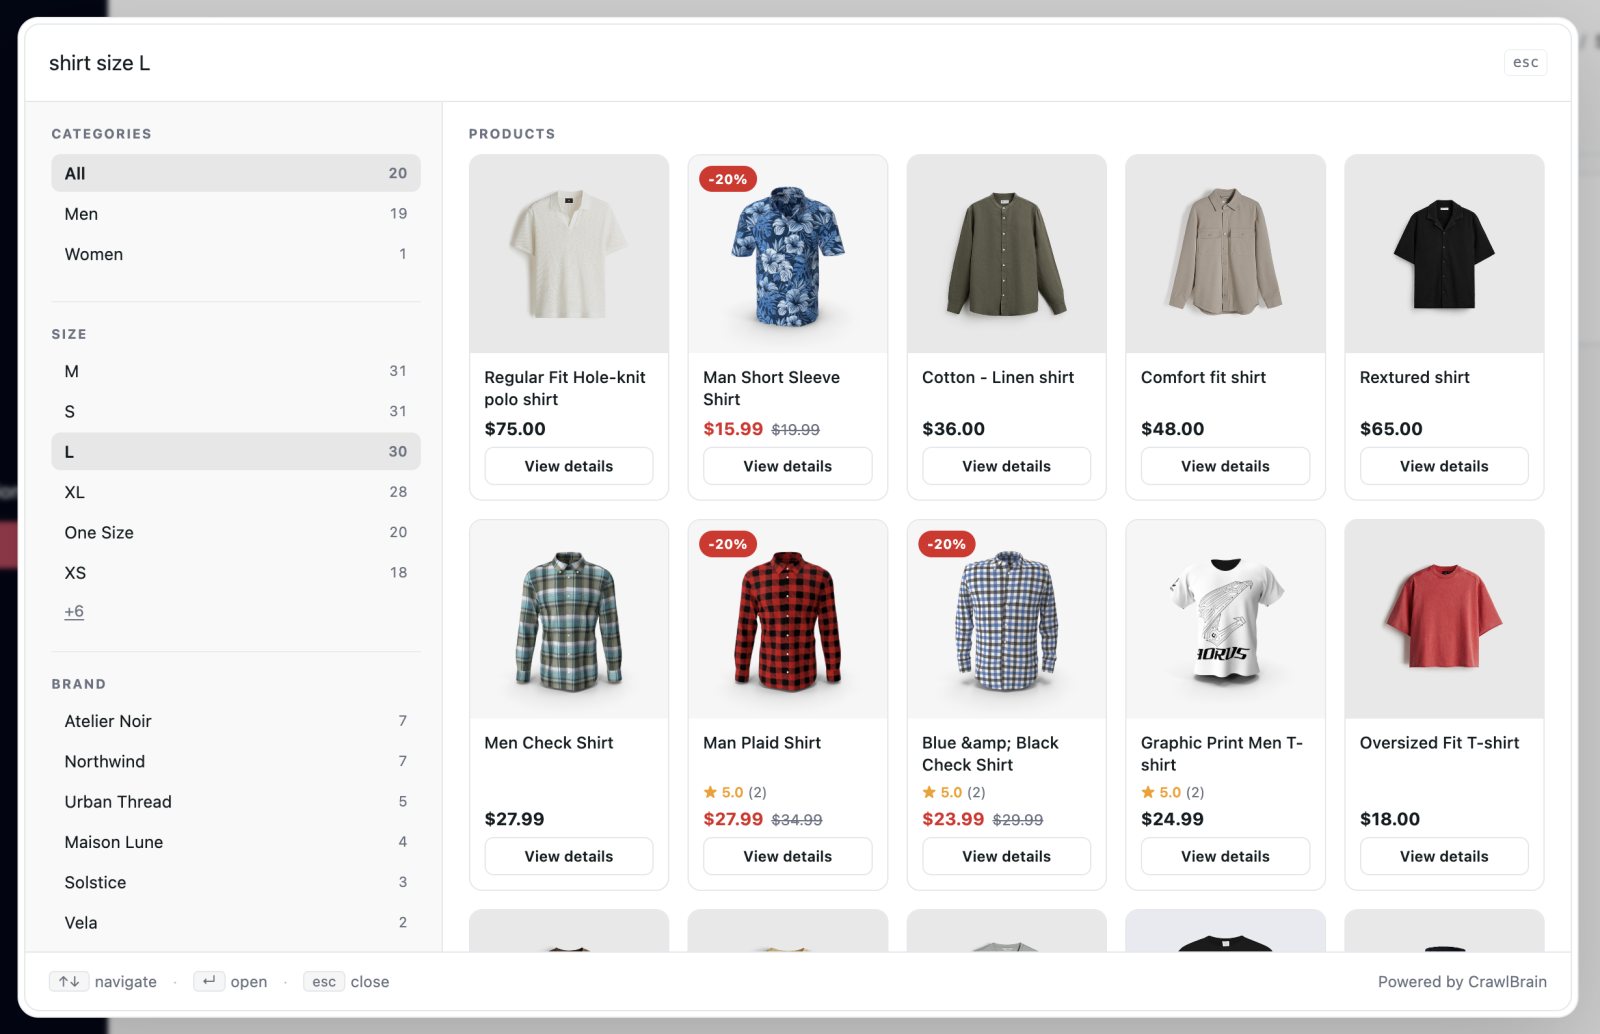
Task: Click the enter key open icon in footer
Action: click(208, 981)
